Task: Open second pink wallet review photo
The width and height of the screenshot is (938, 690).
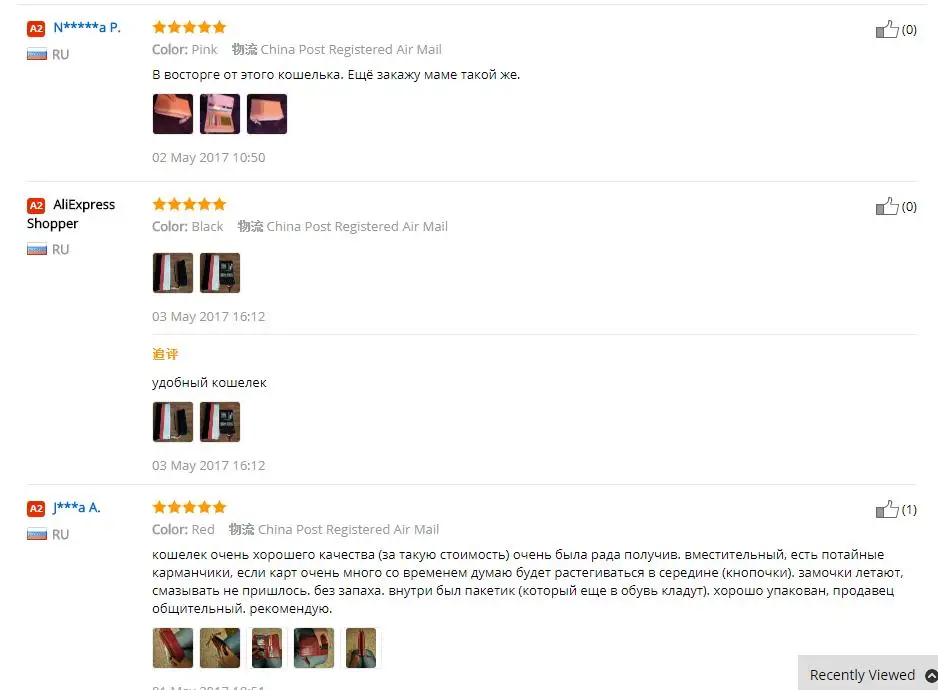Action: click(220, 114)
